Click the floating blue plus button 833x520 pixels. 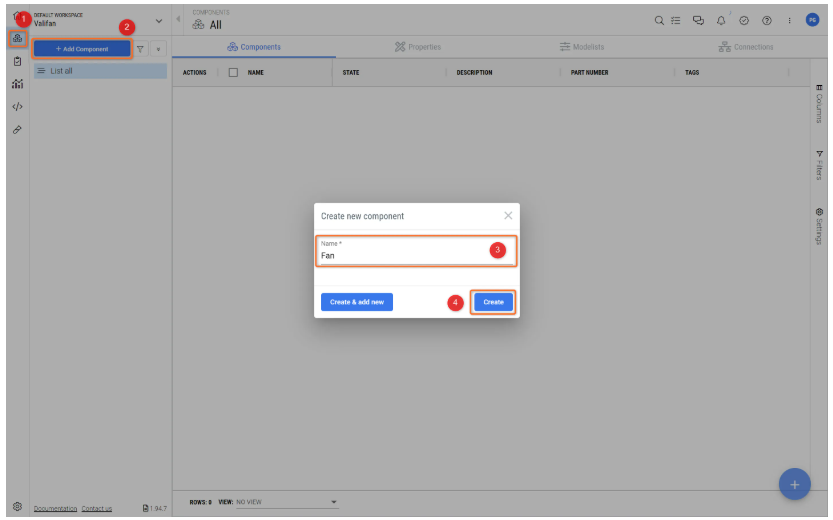click(x=794, y=484)
